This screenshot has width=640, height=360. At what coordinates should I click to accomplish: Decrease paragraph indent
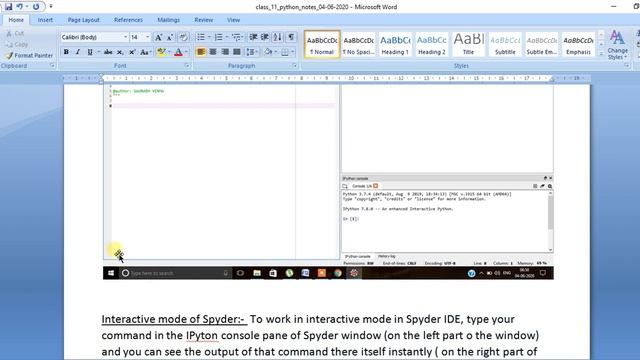pyautogui.click(x=253, y=37)
